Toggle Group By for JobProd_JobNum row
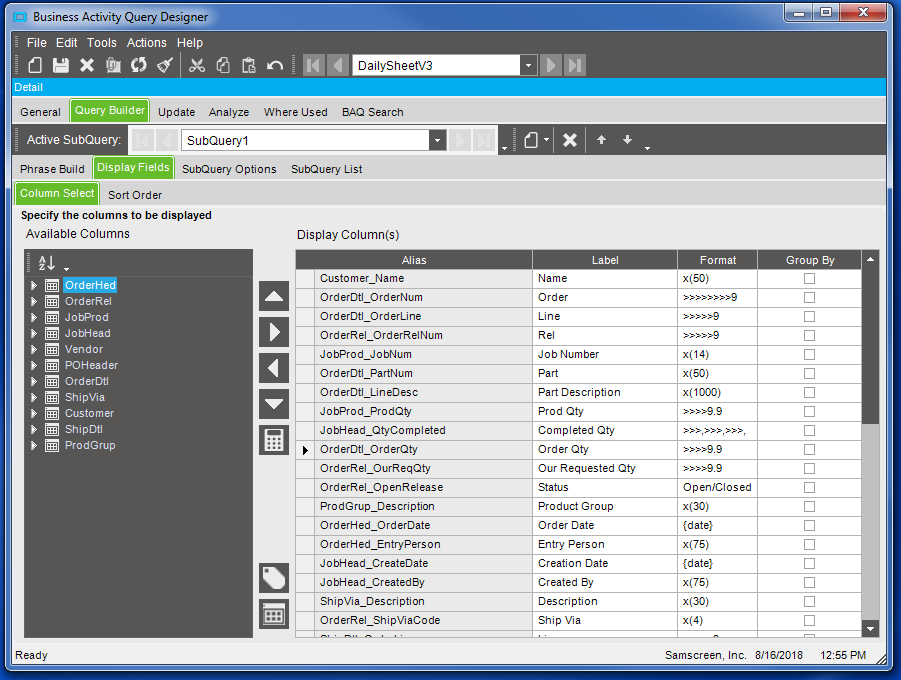 tap(809, 355)
